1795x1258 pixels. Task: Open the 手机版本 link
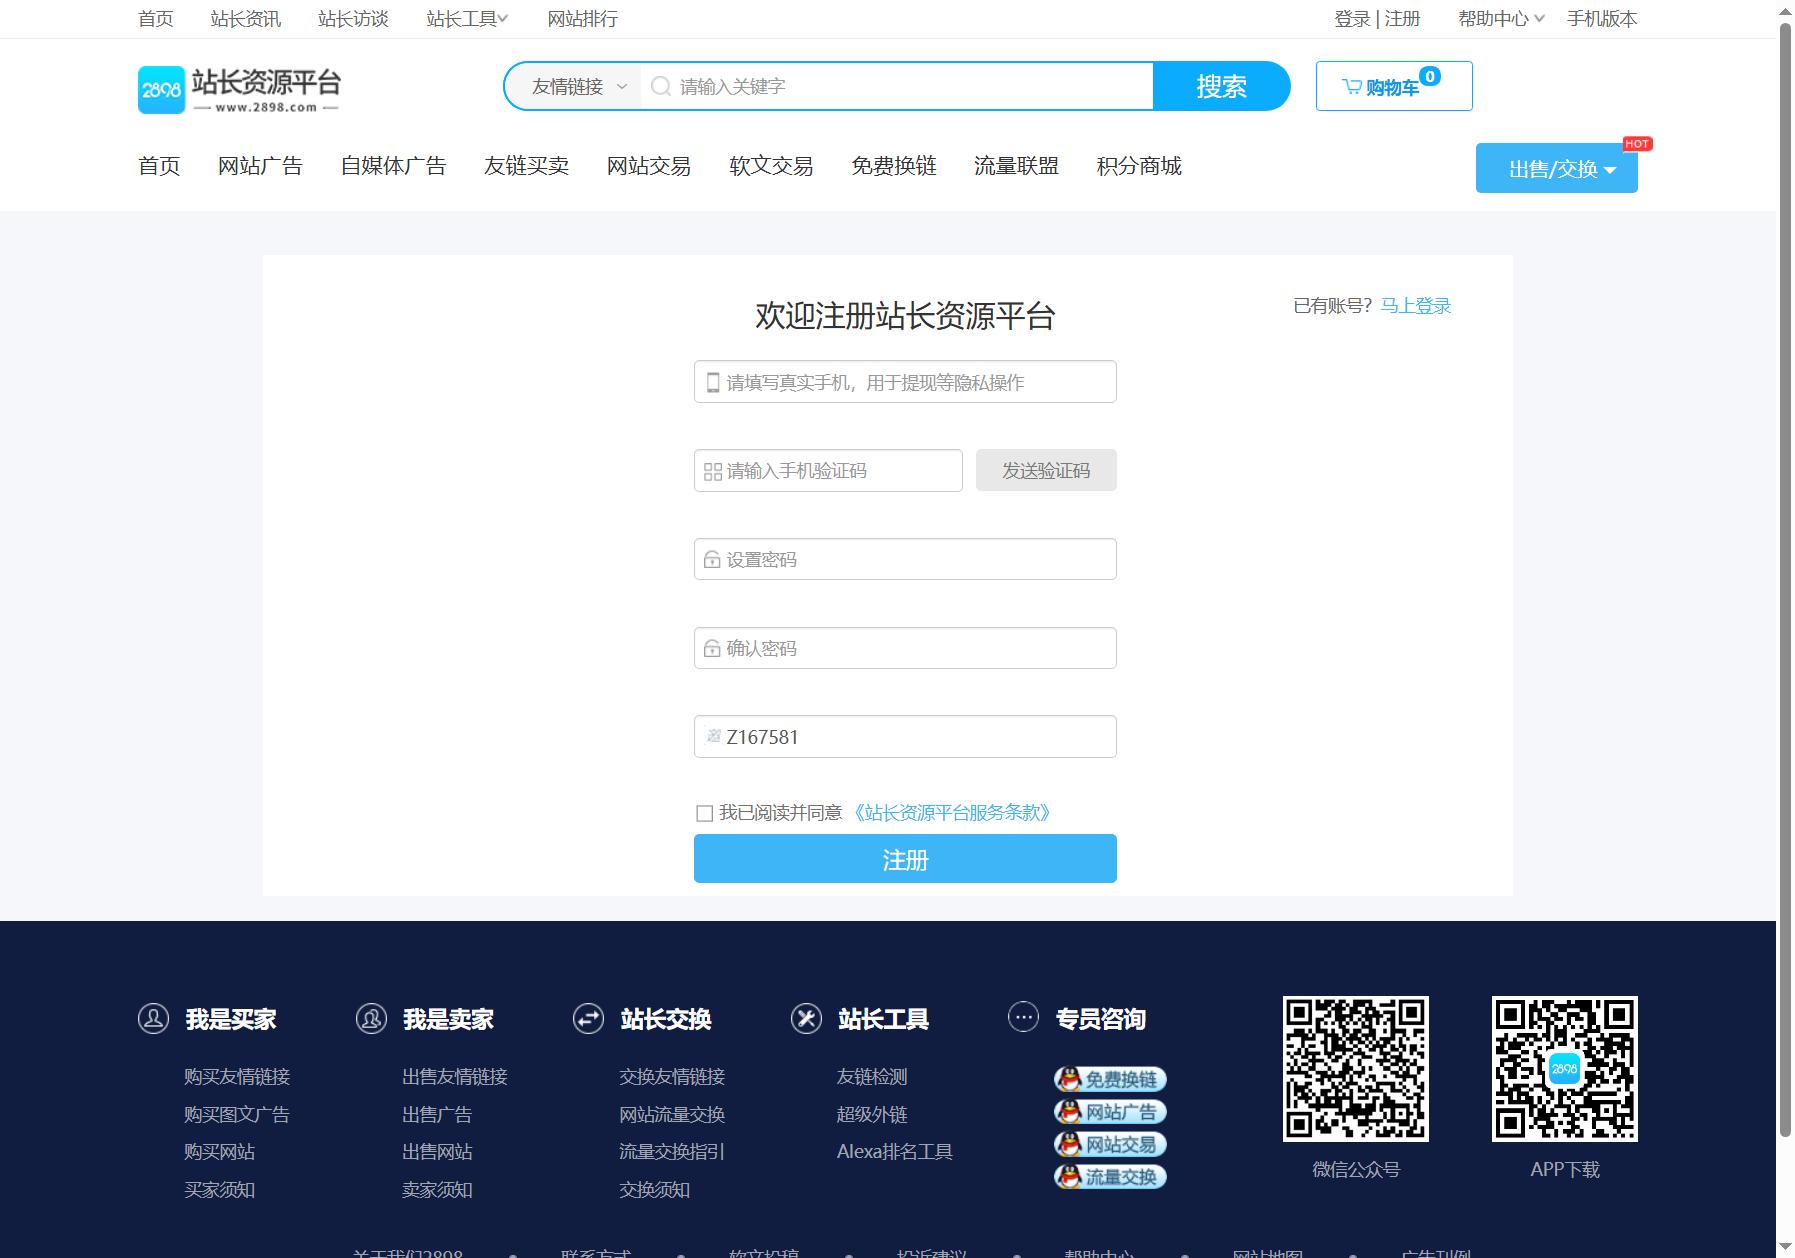(x=1602, y=19)
